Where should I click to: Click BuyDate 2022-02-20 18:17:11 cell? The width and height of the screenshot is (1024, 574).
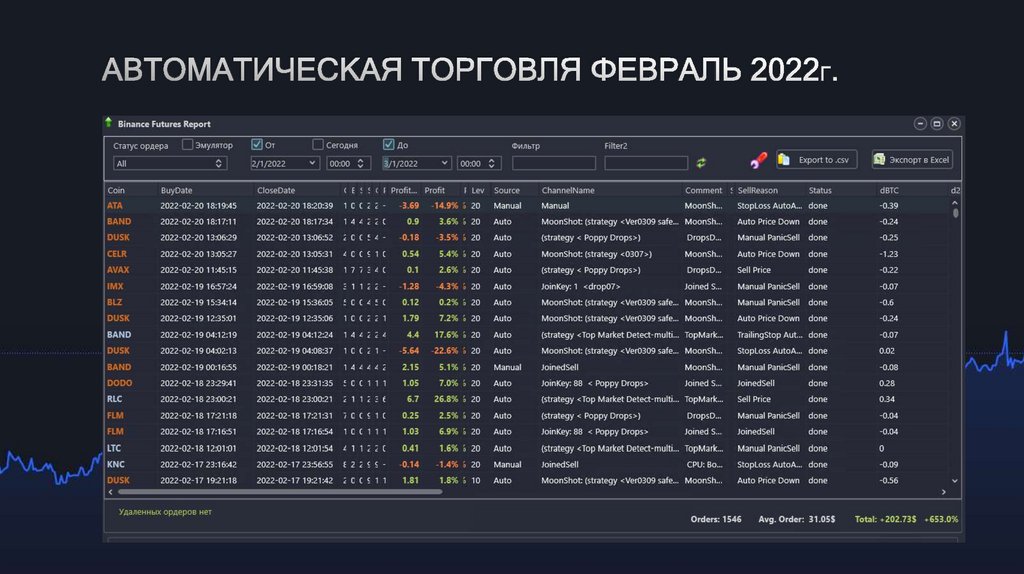[199, 222]
